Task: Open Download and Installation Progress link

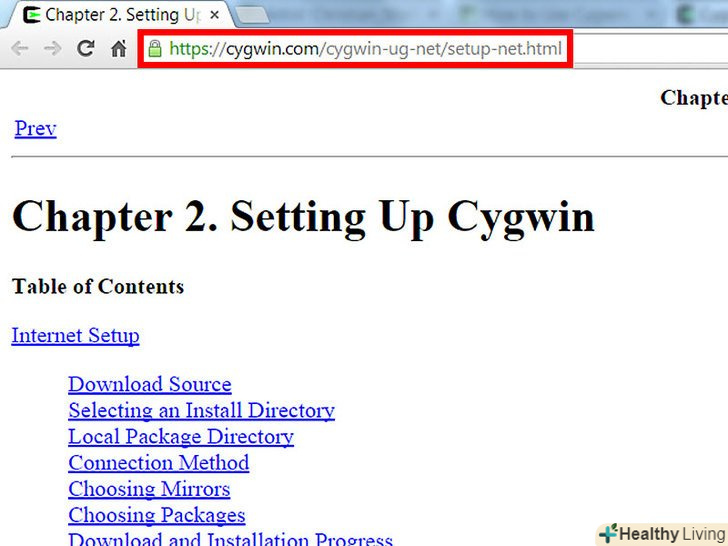Action: tap(230, 539)
